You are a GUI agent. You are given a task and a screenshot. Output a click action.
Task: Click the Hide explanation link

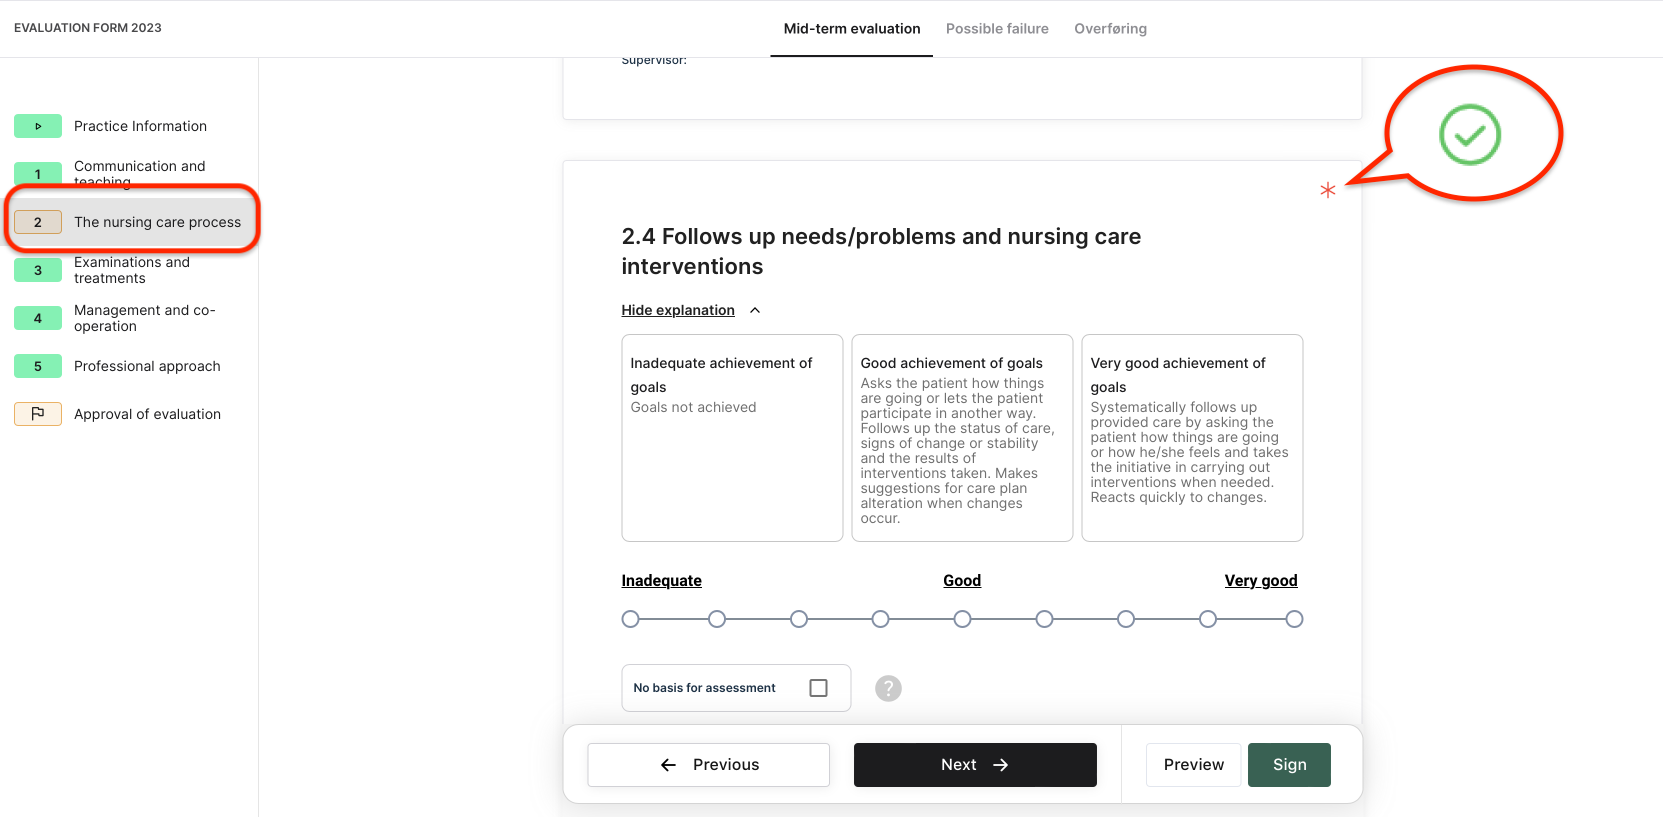678,310
